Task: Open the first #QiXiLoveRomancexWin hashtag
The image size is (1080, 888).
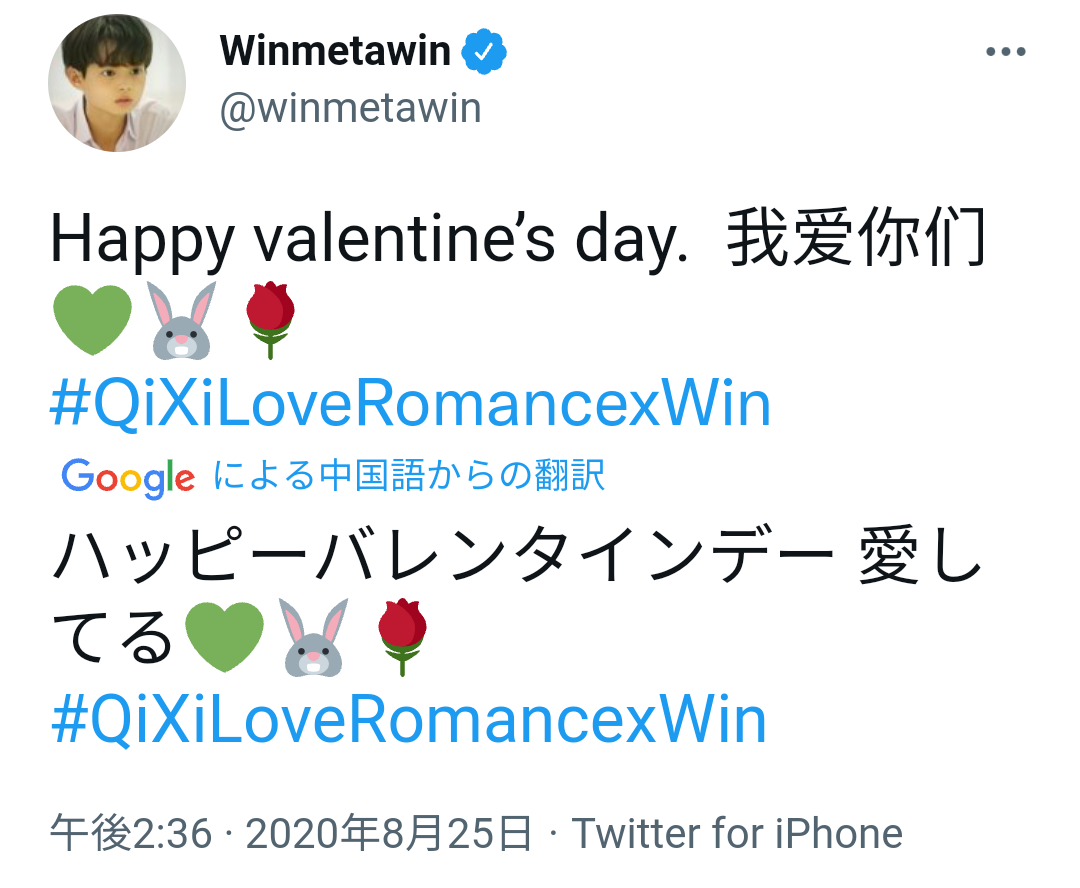Action: (x=411, y=405)
